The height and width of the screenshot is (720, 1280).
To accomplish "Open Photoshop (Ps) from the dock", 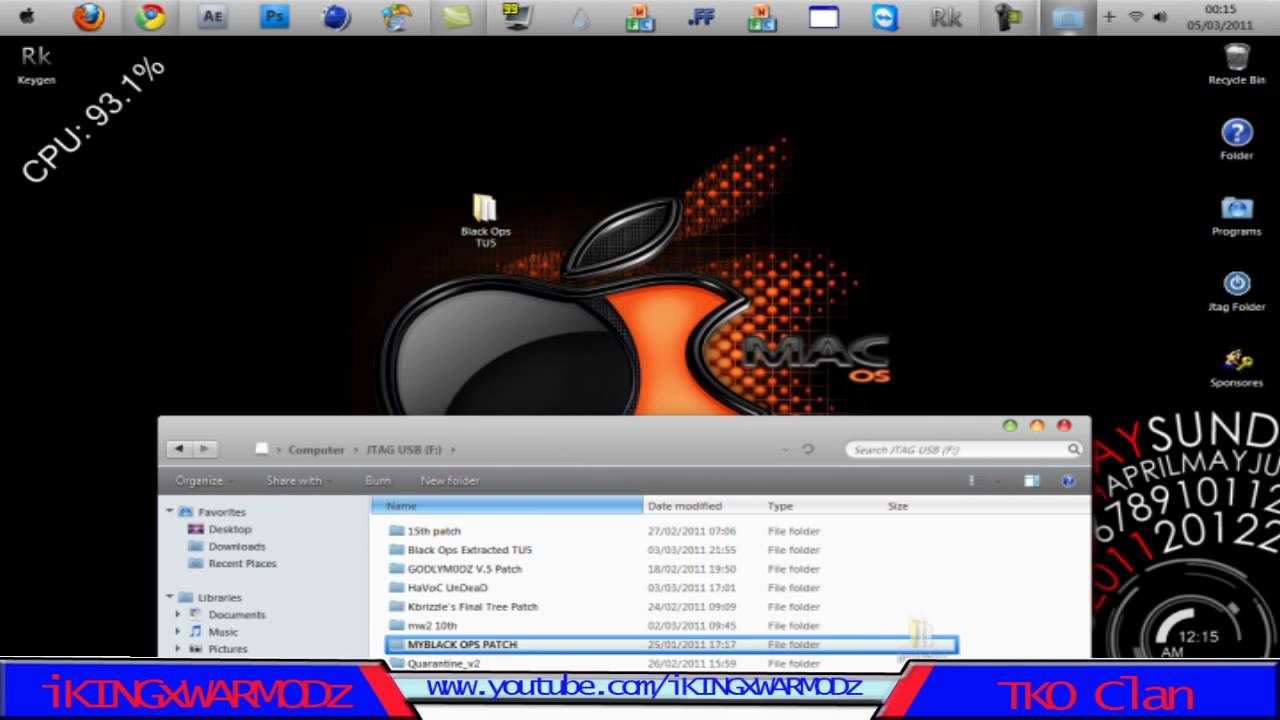I will tap(273, 16).
